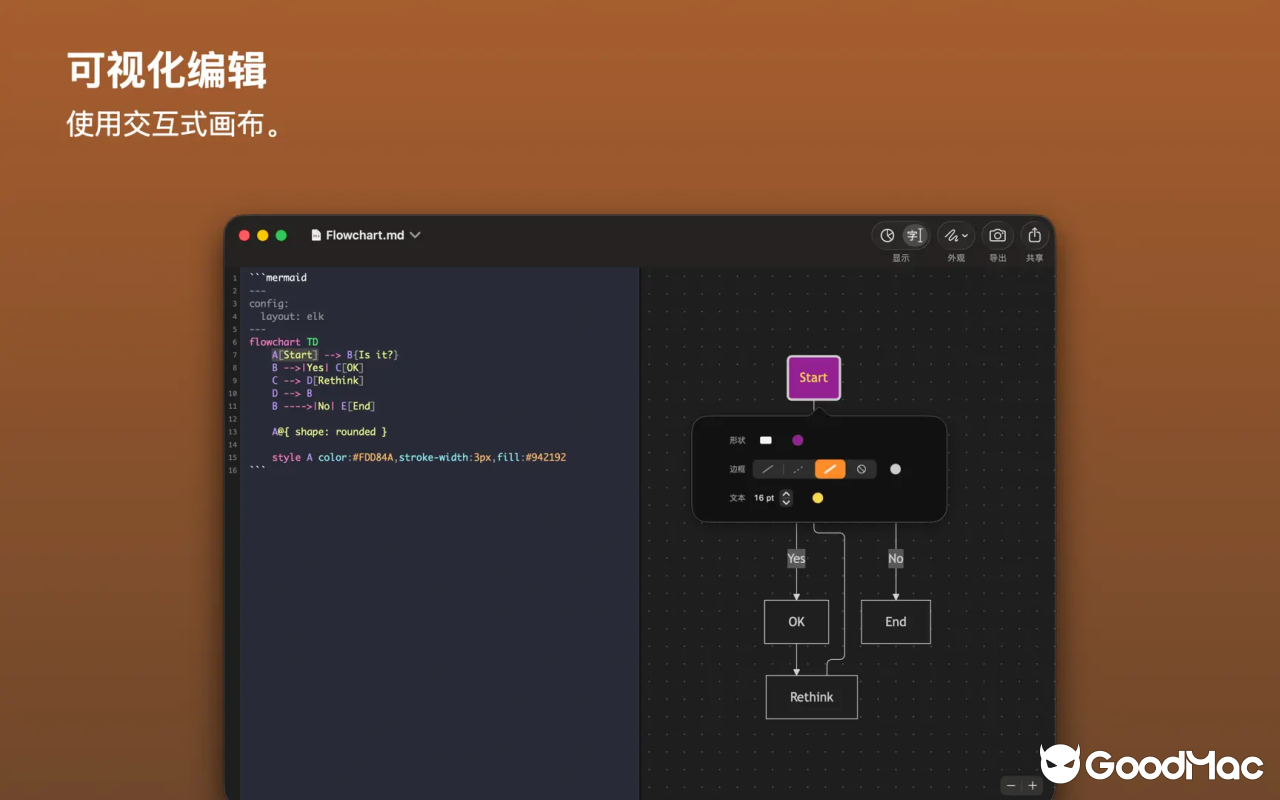The width and height of the screenshot is (1280, 800).
Task: Click the D --> B code line
Action: point(292,394)
